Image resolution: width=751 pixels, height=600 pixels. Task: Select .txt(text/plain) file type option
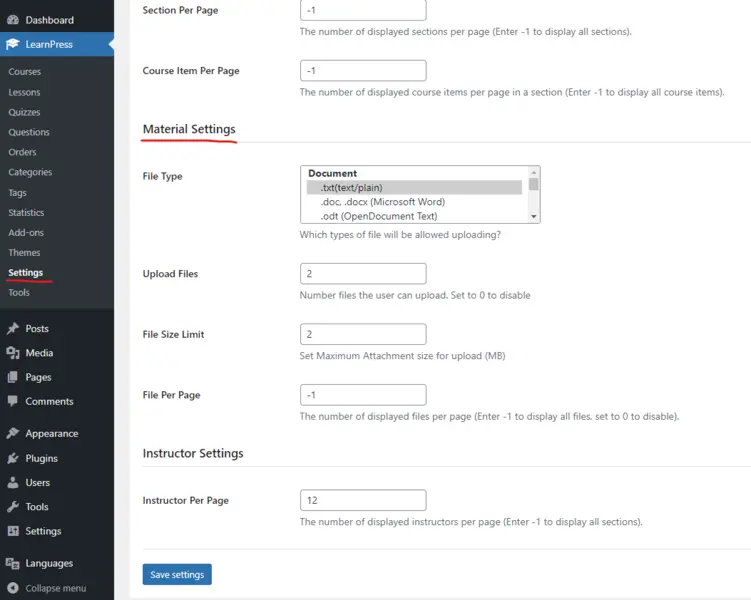[x=414, y=188]
